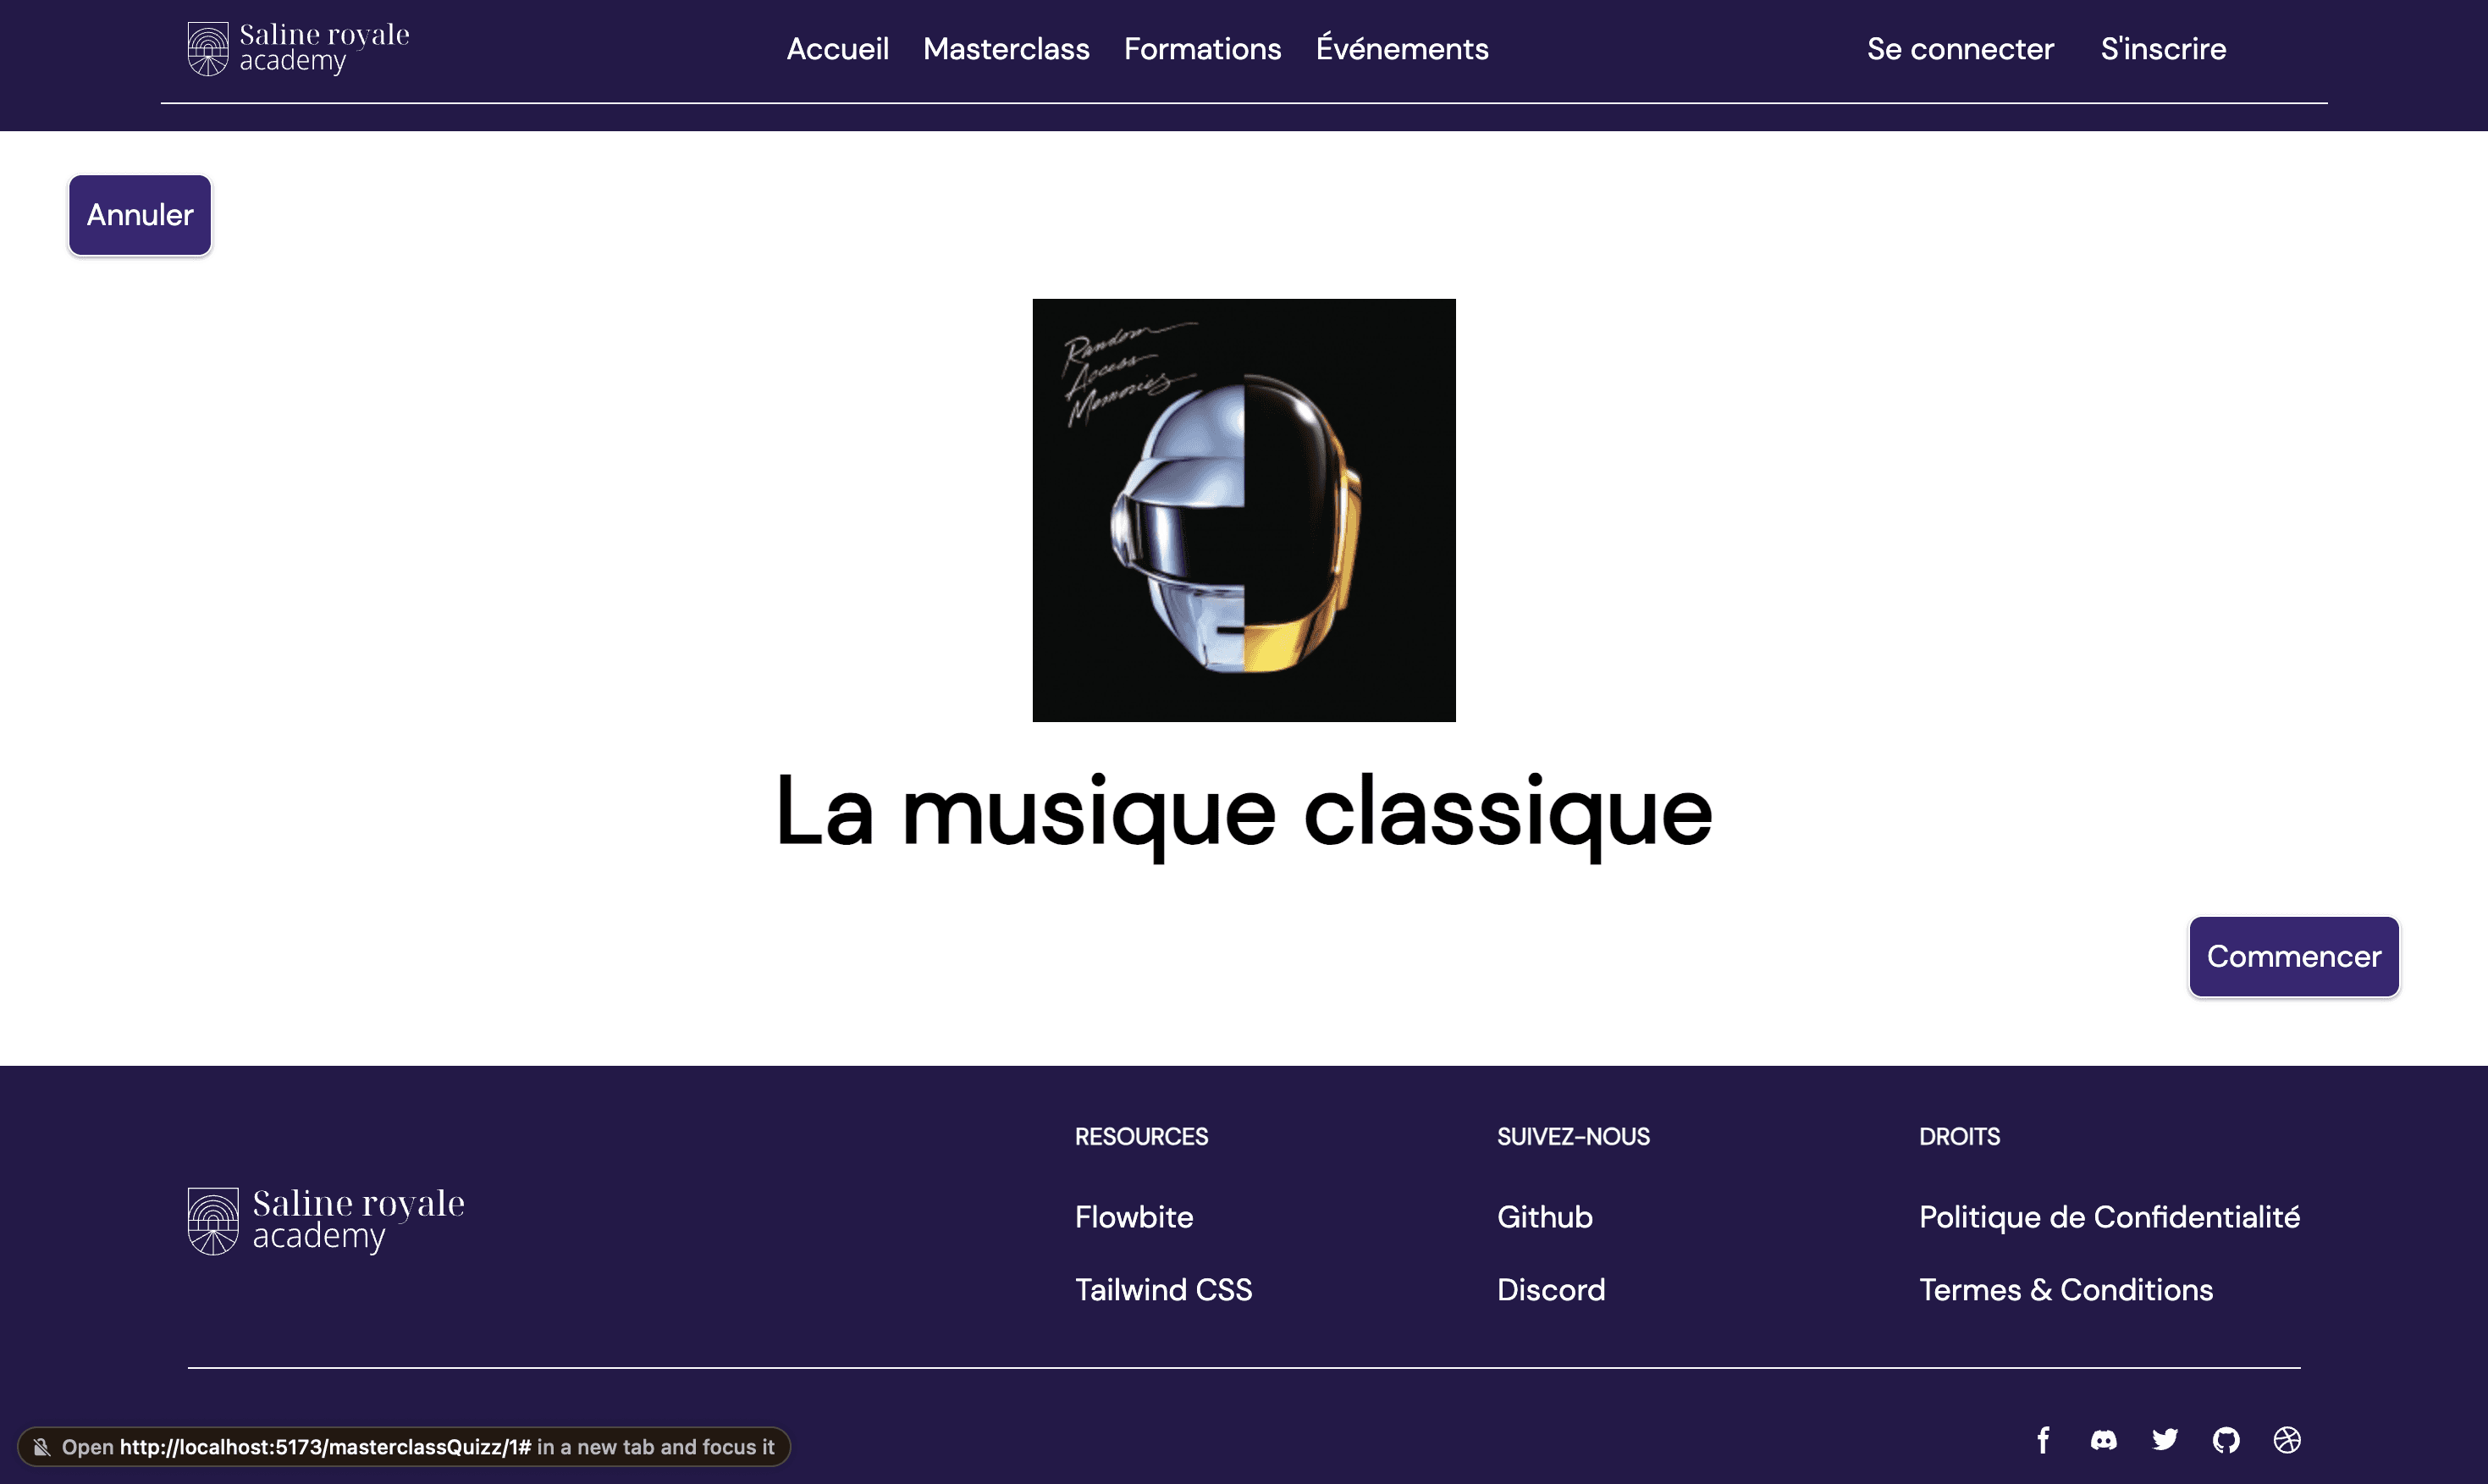Follow the Github text link

1545,1216
